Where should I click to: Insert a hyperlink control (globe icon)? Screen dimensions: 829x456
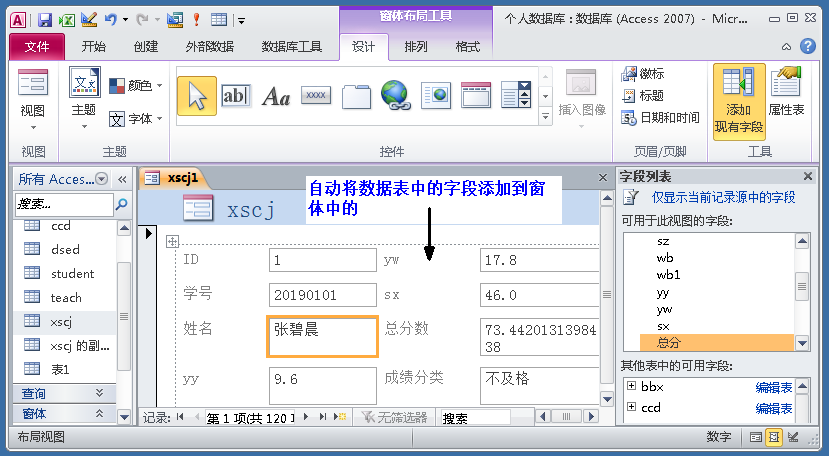(x=395, y=95)
